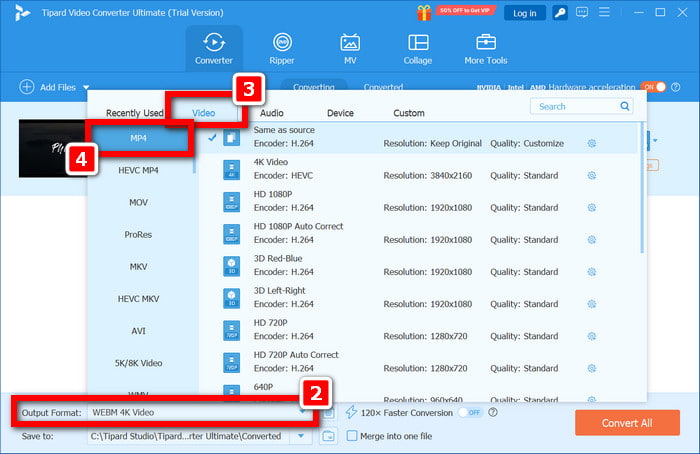Check Merge into one file

click(352, 436)
